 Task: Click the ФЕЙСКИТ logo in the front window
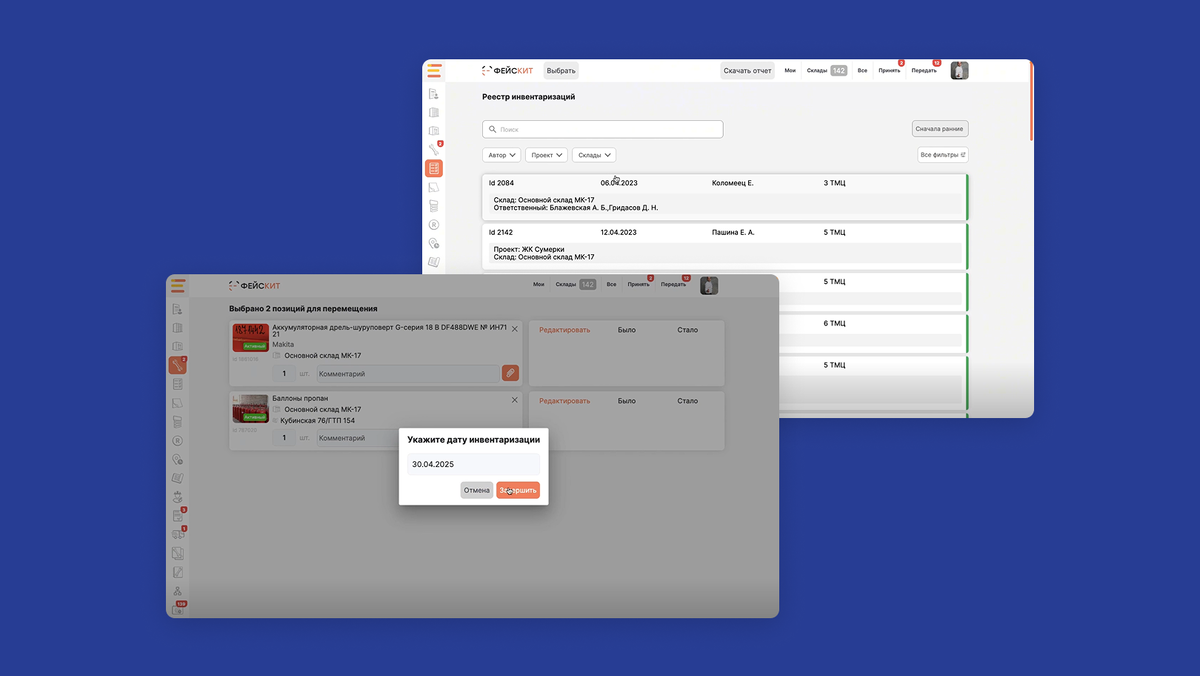pyautogui.click(x=254, y=285)
